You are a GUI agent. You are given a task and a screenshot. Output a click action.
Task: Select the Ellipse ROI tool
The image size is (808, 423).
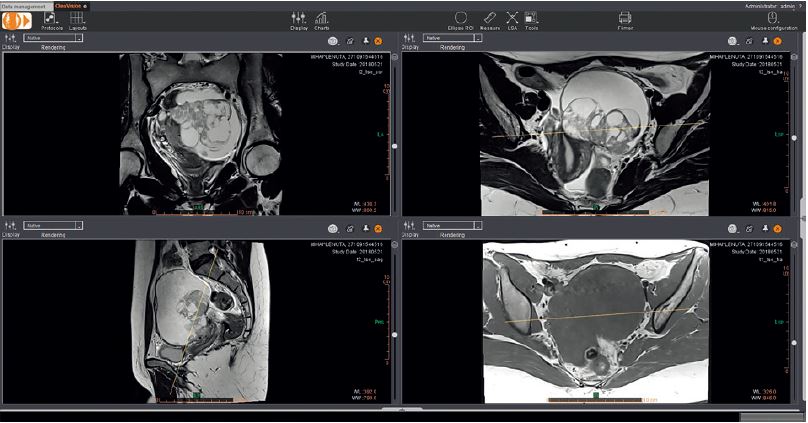(461, 19)
